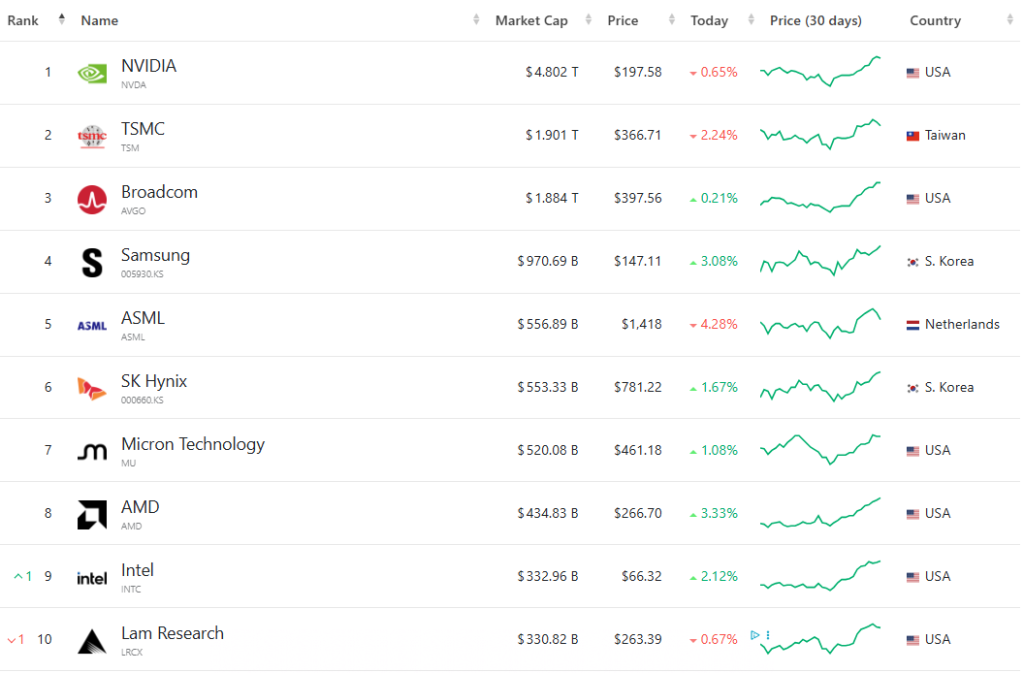Open SK Hynix via its logo
1024x673 pixels.
(92, 388)
